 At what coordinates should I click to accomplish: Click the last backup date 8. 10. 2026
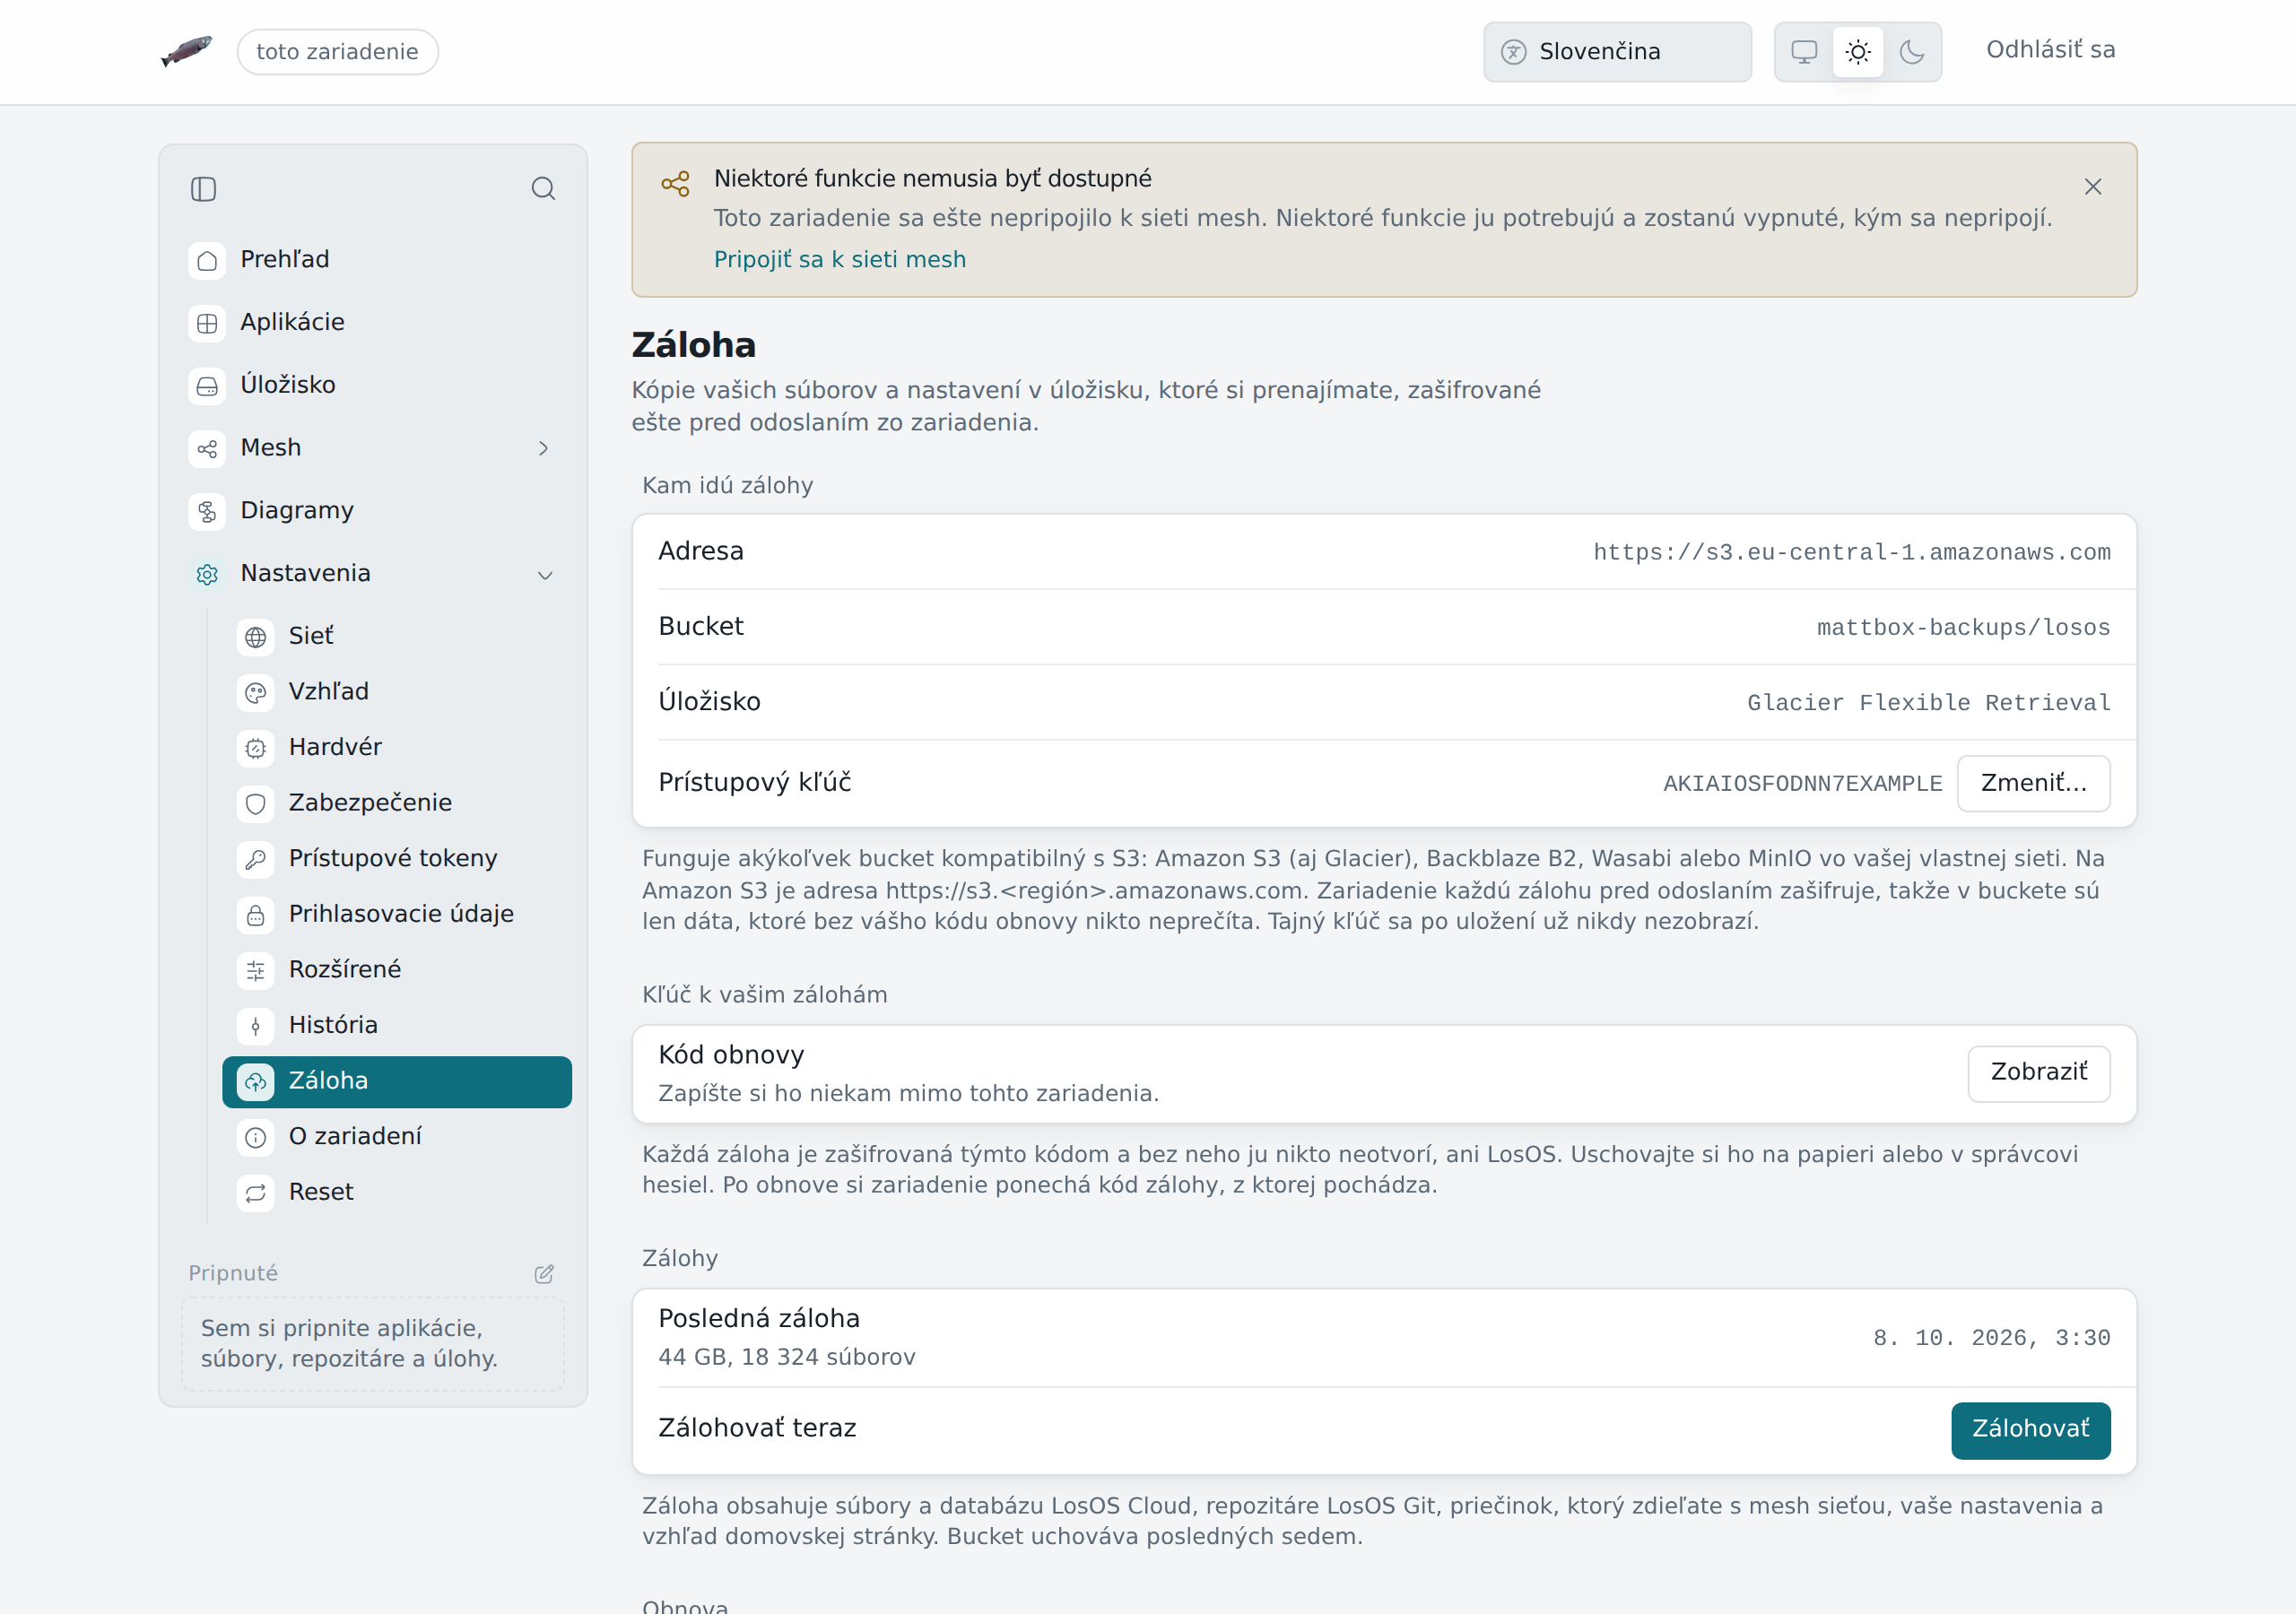(x=1991, y=1338)
